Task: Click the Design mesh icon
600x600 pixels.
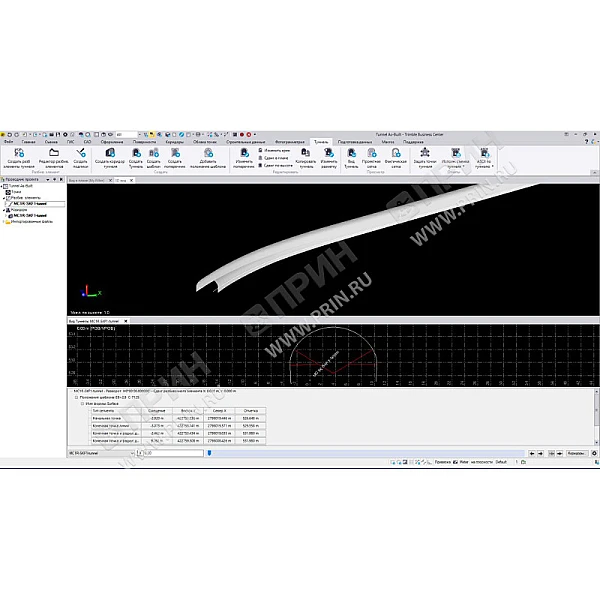Action: pos(370,155)
